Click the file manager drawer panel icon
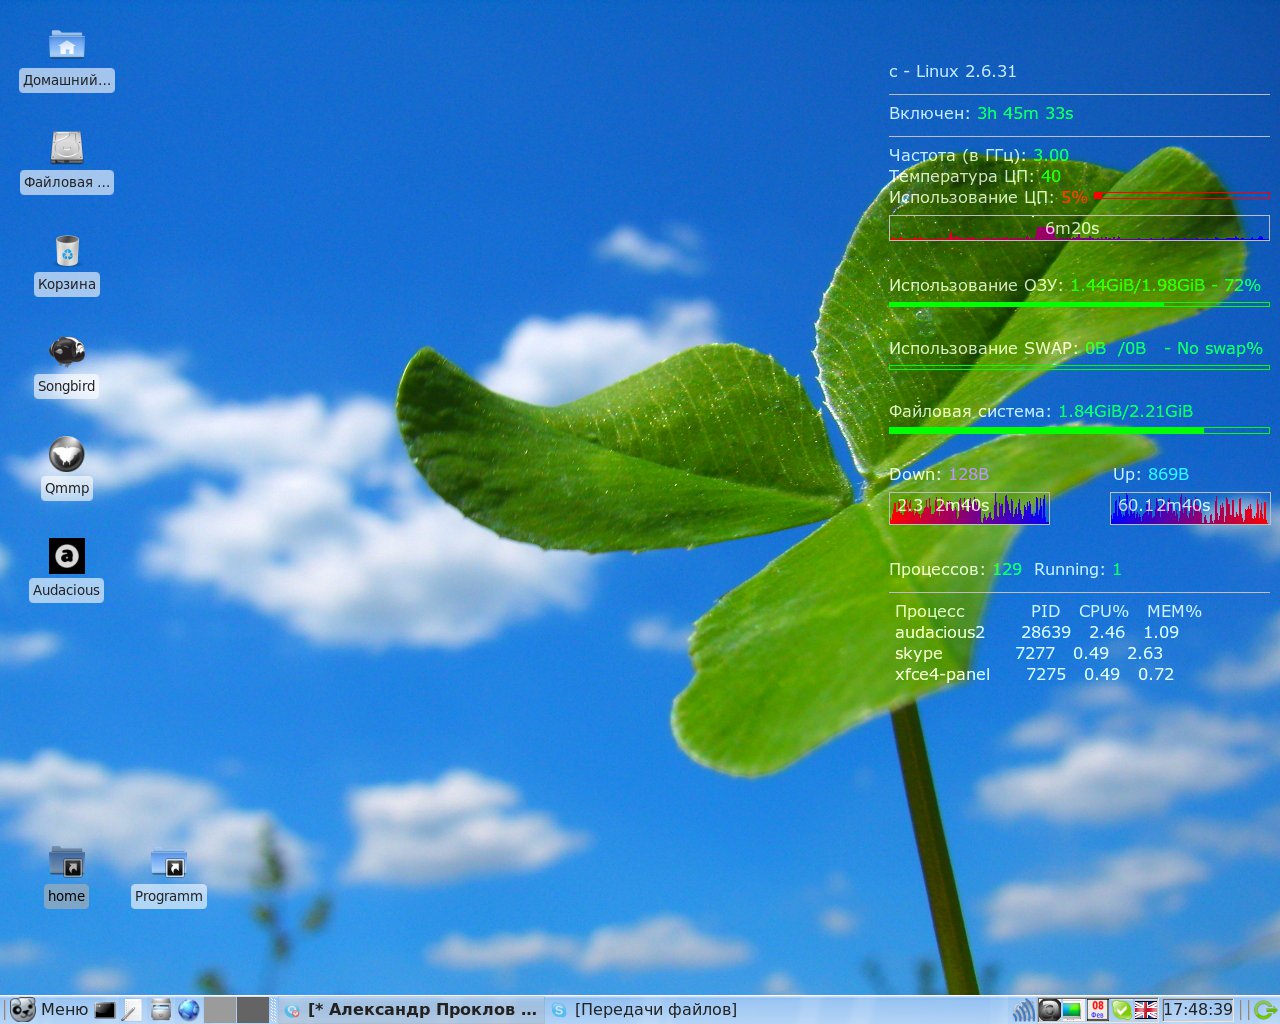Image resolution: width=1280 pixels, height=1024 pixels. (161, 1010)
